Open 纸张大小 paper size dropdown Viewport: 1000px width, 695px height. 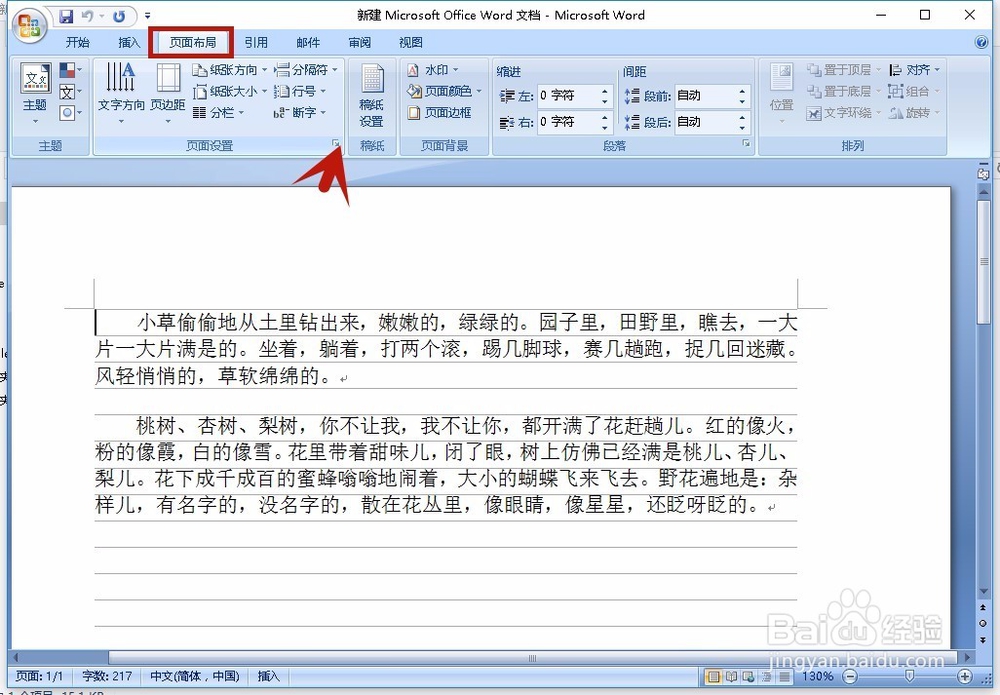point(230,91)
